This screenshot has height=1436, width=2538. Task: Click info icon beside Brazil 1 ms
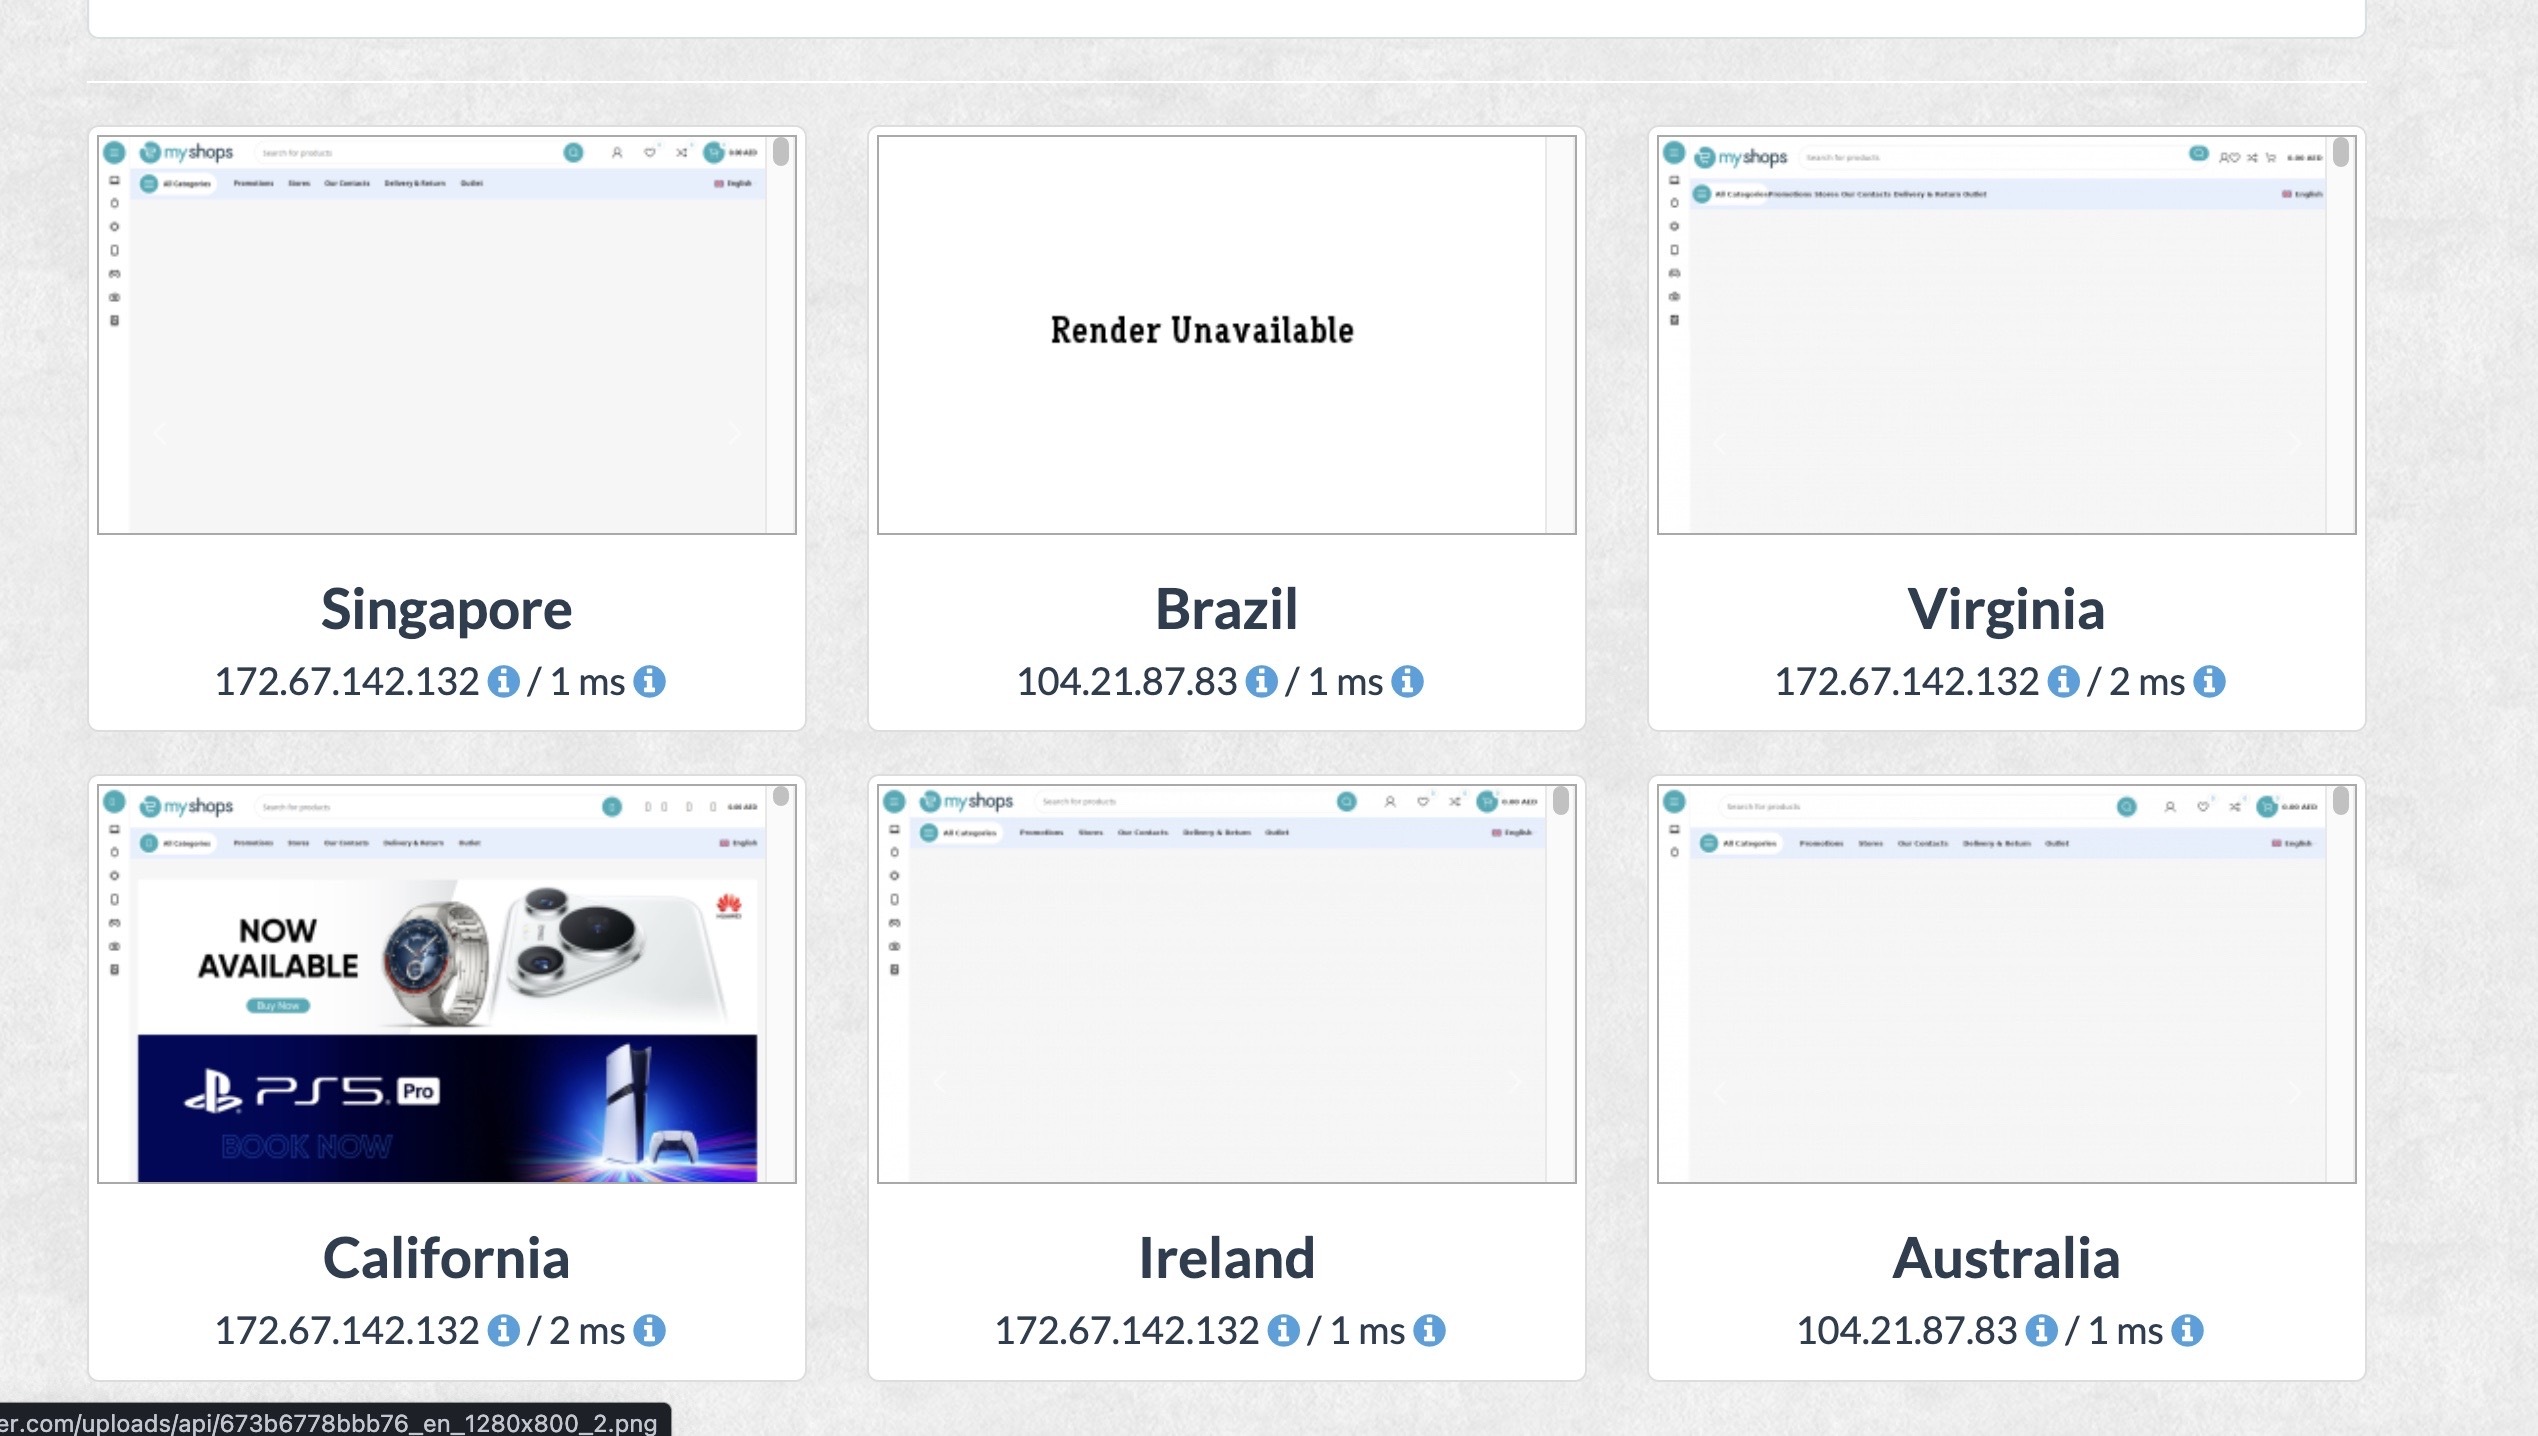pyautogui.click(x=1407, y=682)
